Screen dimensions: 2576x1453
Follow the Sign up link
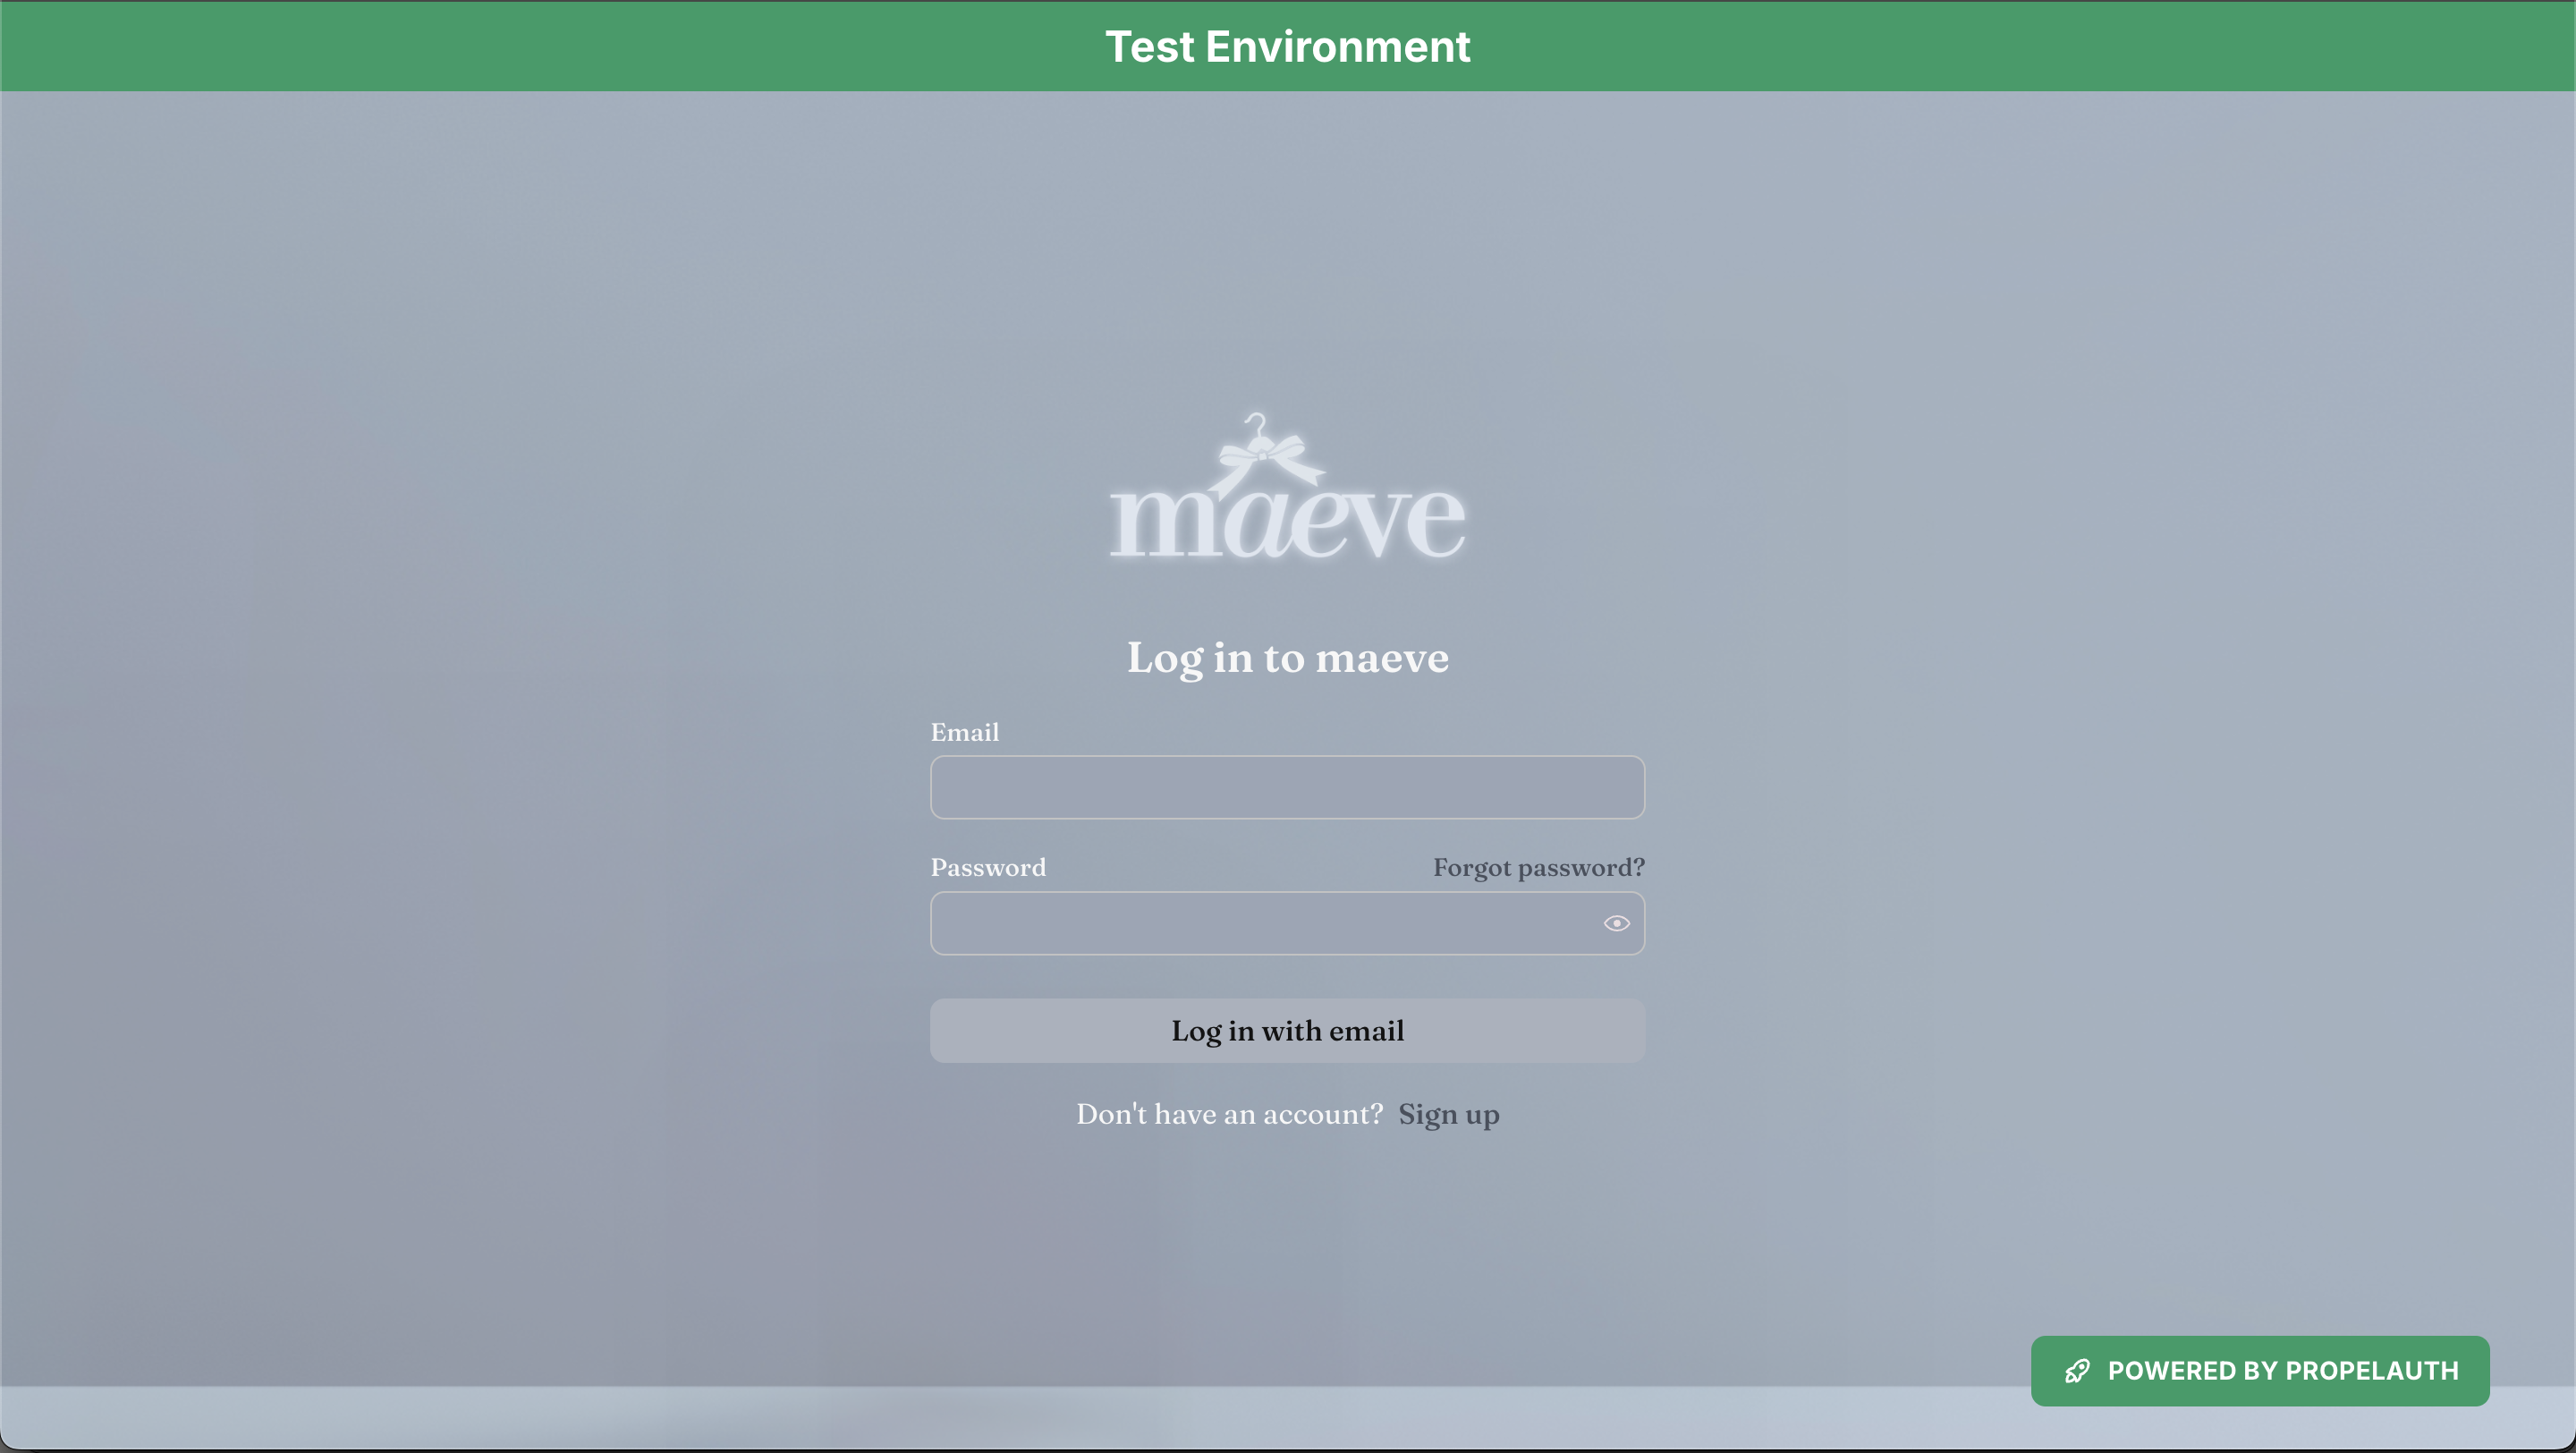pyautogui.click(x=1448, y=1114)
